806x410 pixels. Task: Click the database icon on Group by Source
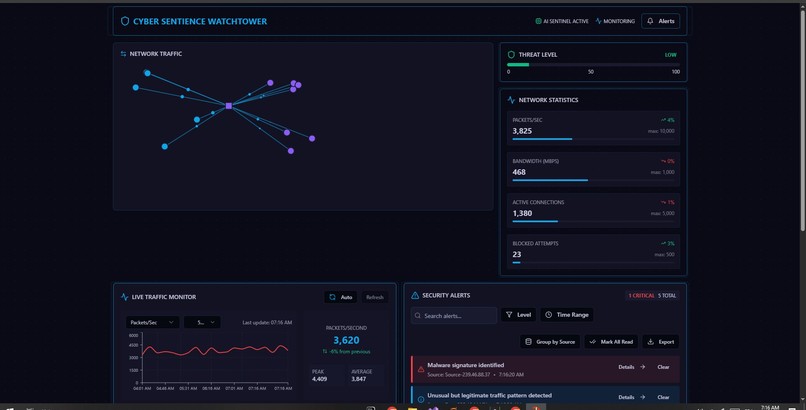tap(528, 342)
